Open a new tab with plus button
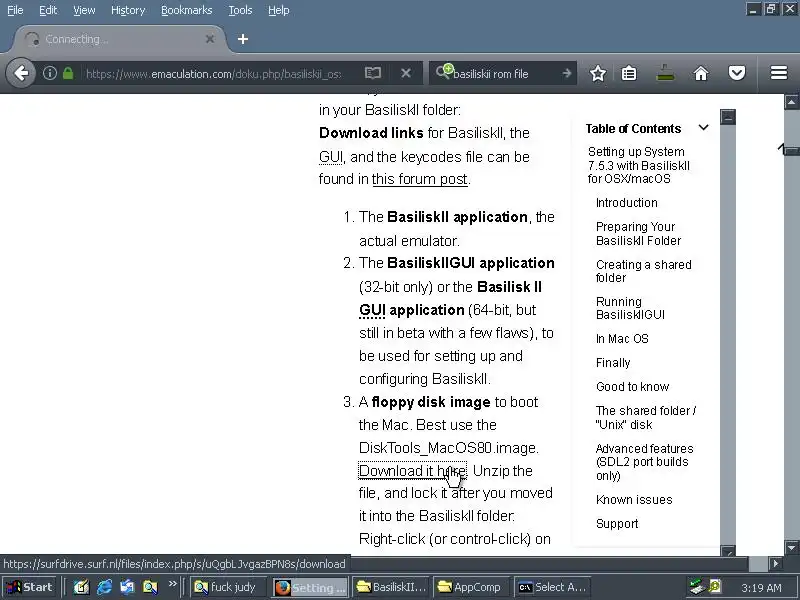Viewport: 800px width, 600px height. pyautogui.click(x=243, y=39)
